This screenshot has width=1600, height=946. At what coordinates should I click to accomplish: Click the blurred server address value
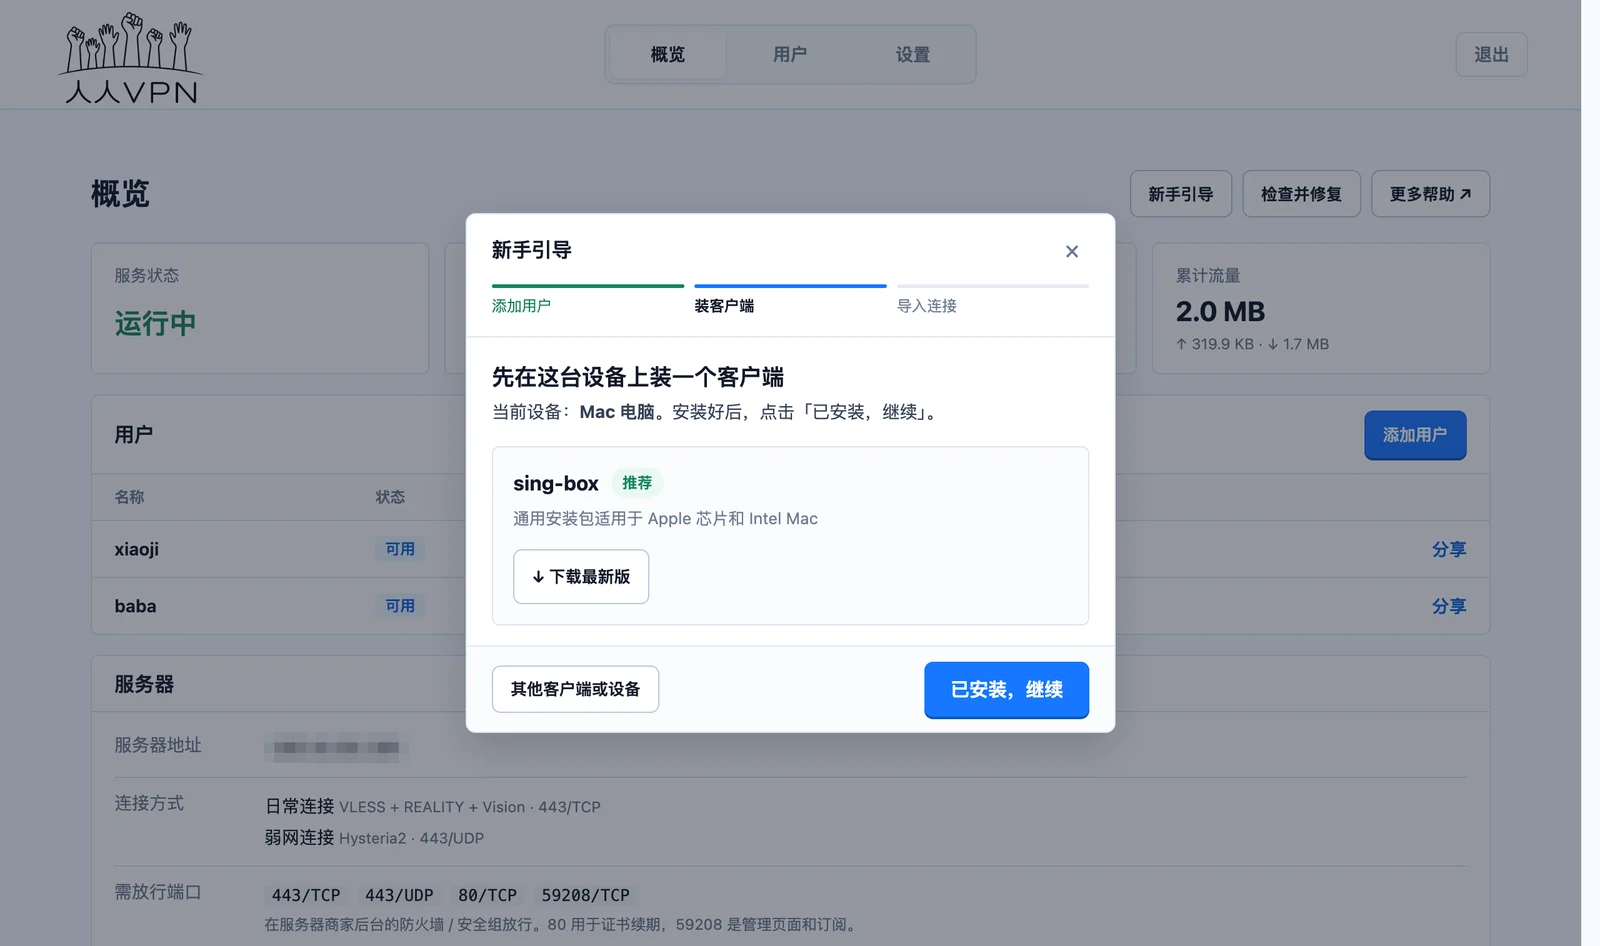coord(336,747)
